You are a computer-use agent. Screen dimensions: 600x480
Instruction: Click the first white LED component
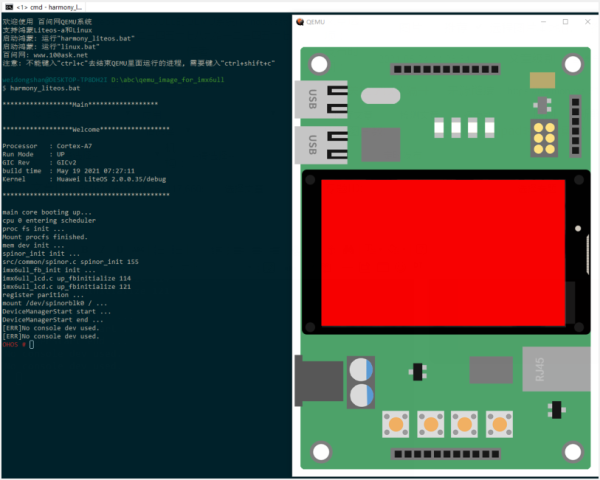click(x=439, y=128)
